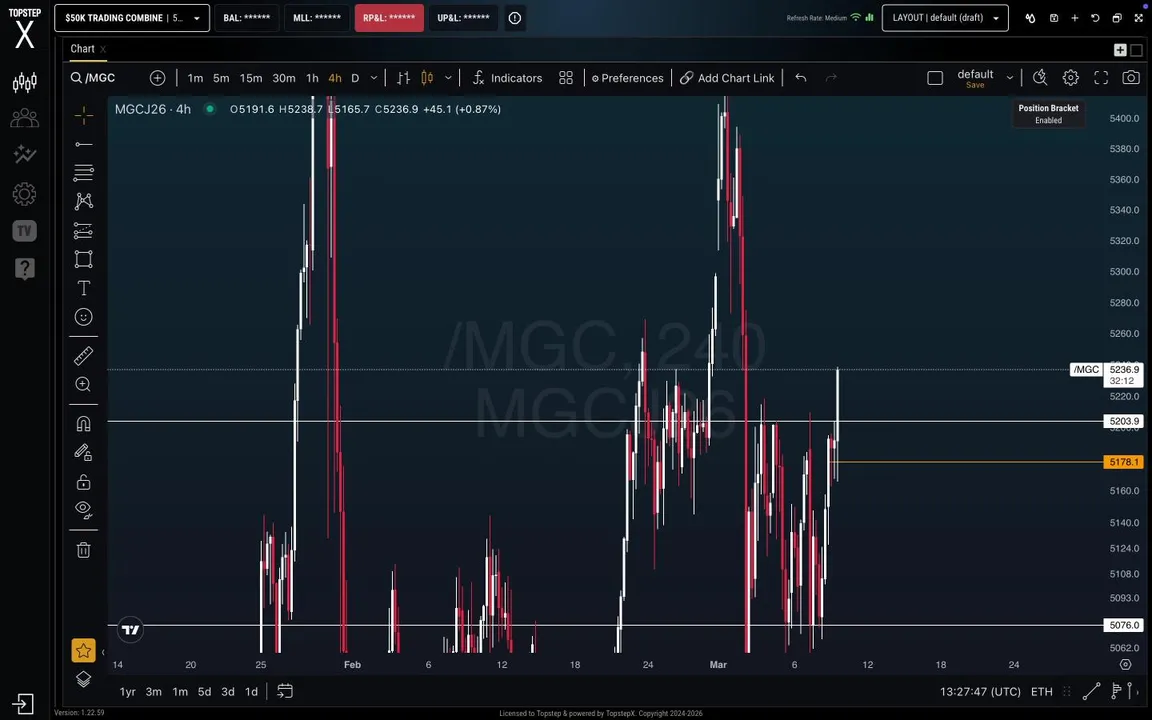Screen dimensions: 1152x720
Task: Open the quick search lightning icon
Action: [1040, 78]
